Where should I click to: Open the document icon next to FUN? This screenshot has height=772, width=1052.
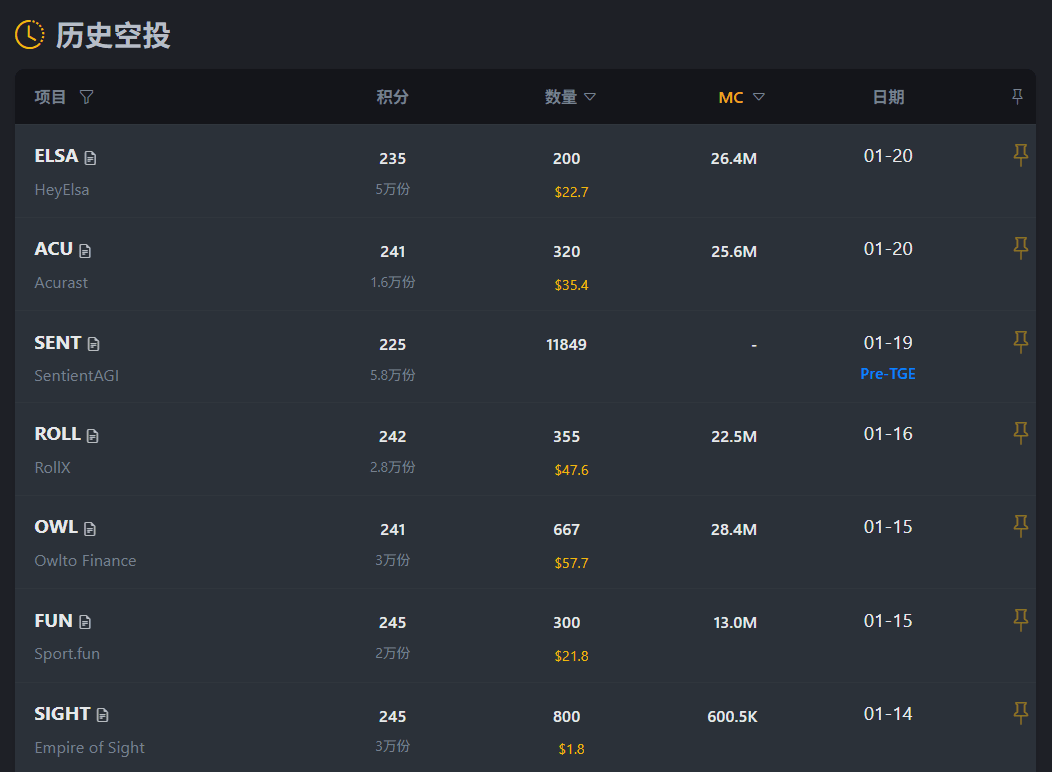coord(85,622)
